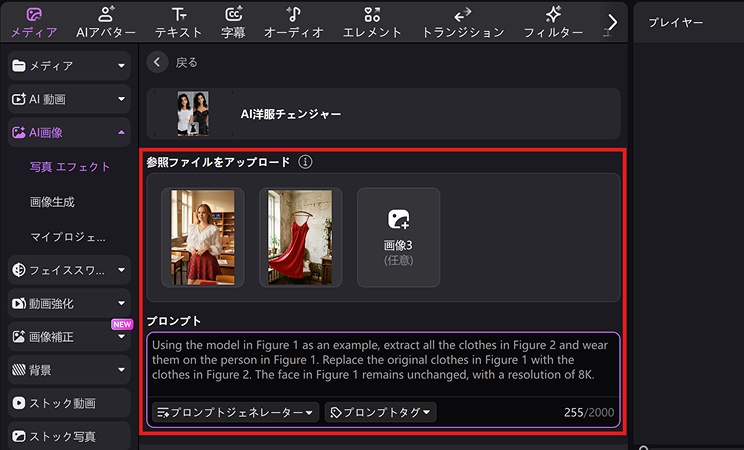Click the AI洋服チェンジャー title

coord(290,114)
